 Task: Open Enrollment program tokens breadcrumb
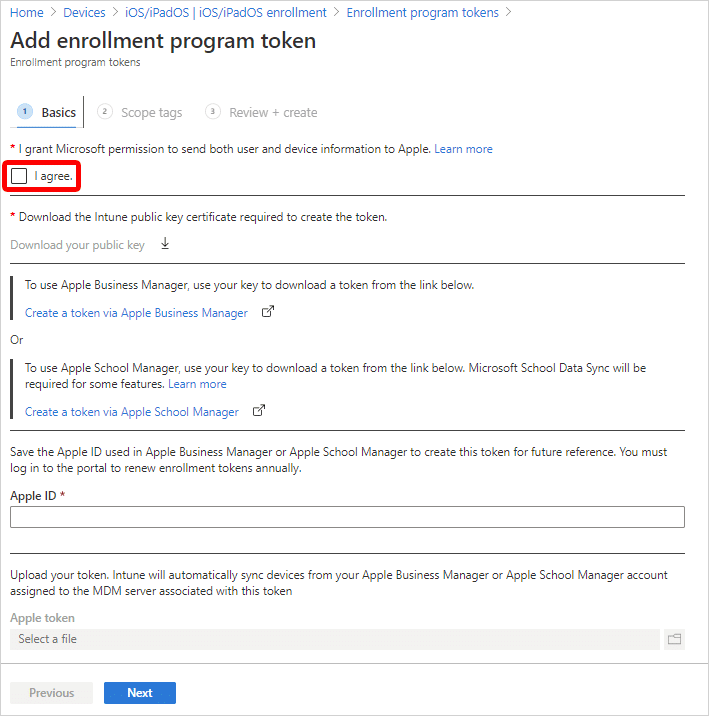click(x=422, y=12)
